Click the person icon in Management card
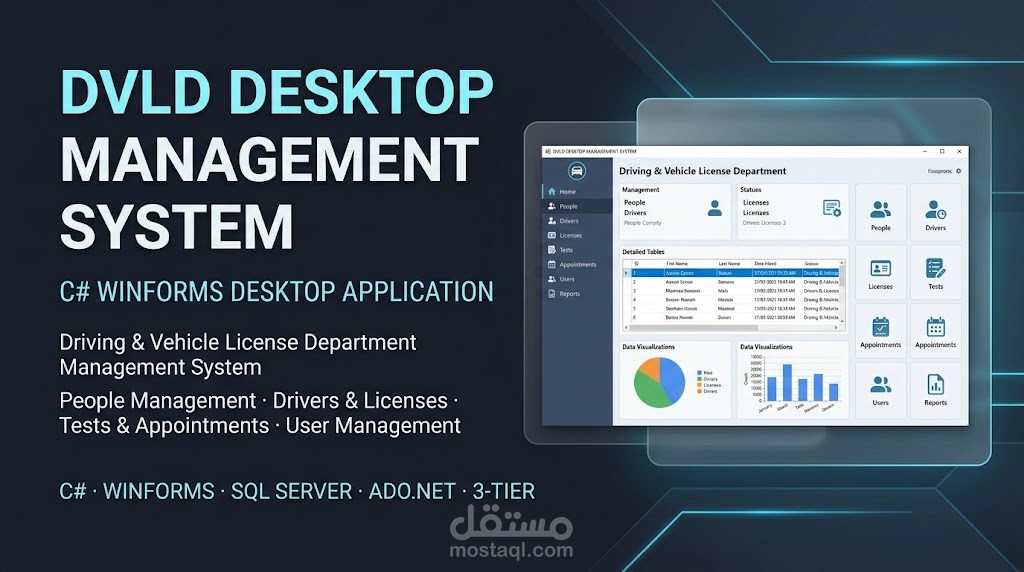The image size is (1024, 572). [714, 208]
